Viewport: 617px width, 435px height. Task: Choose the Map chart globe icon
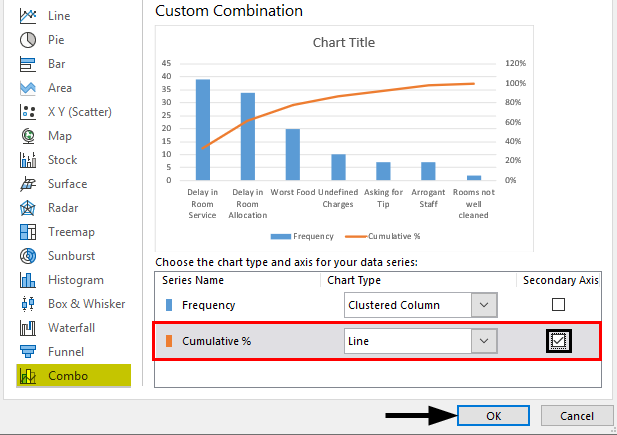coord(28,136)
